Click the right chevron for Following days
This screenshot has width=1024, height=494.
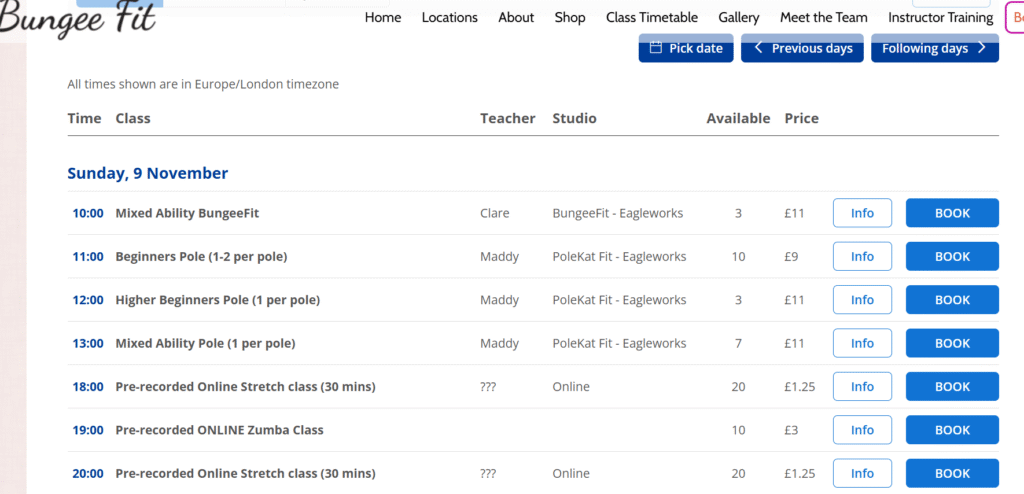[x=982, y=48]
